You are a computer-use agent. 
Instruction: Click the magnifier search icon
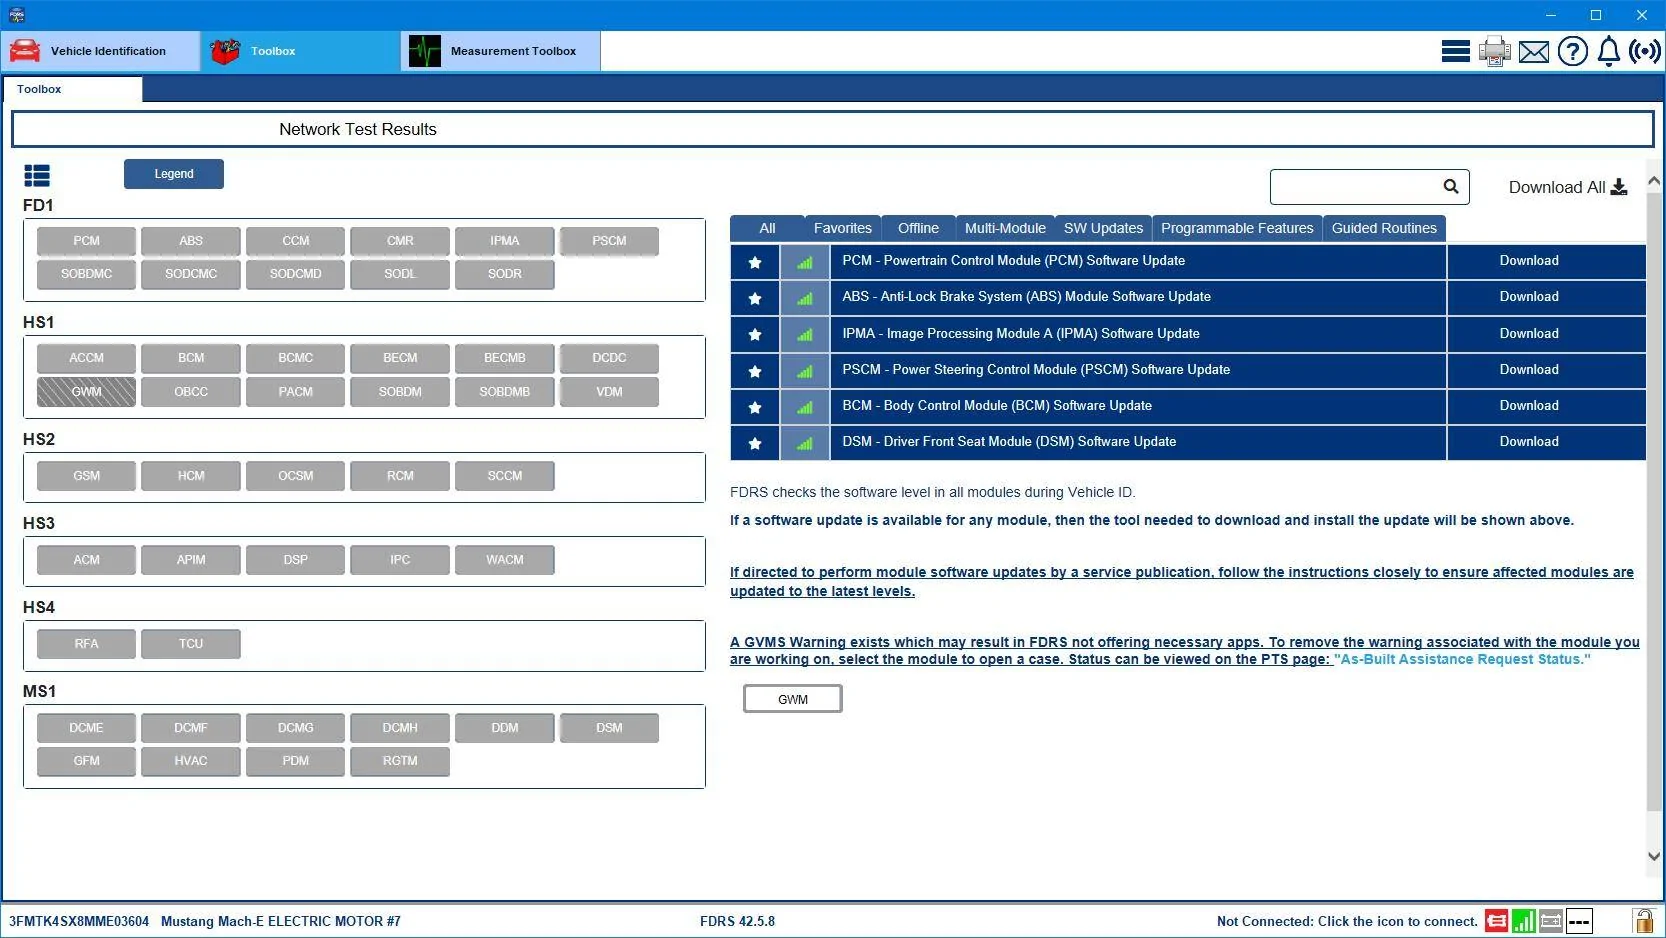pyautogui.click(x=1451, y=186)
